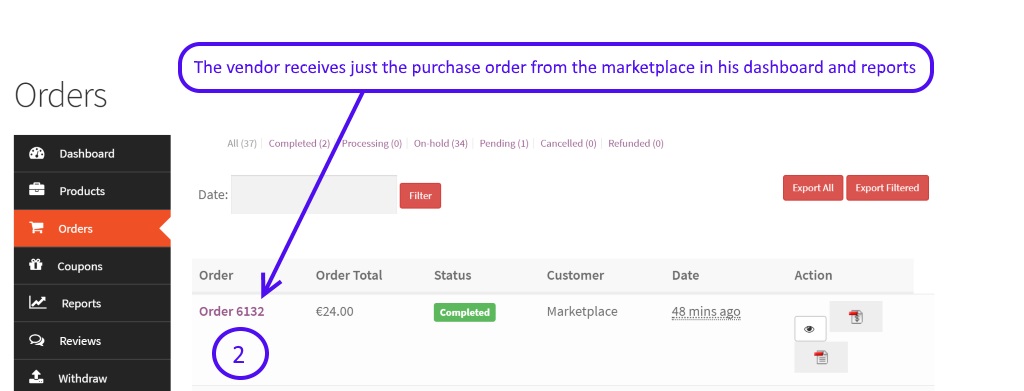Screen dimensions: 1024x391
Task: Filter orders by Completed (2) status
Action: pyautogui.click(x=299, y=144)
